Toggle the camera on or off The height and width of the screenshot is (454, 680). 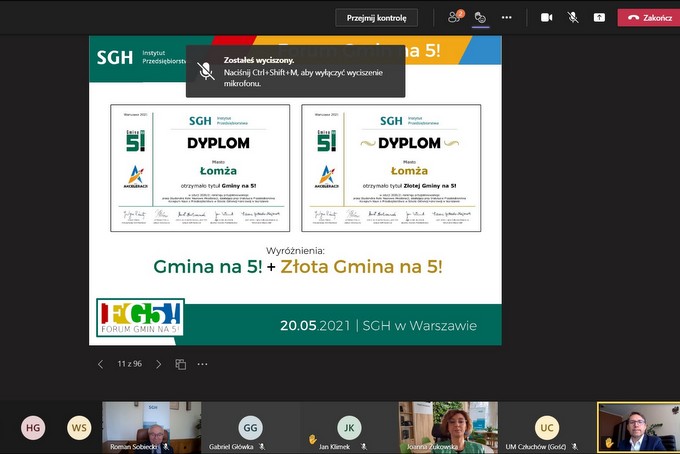pyautogui.click(x=546, y=17)
